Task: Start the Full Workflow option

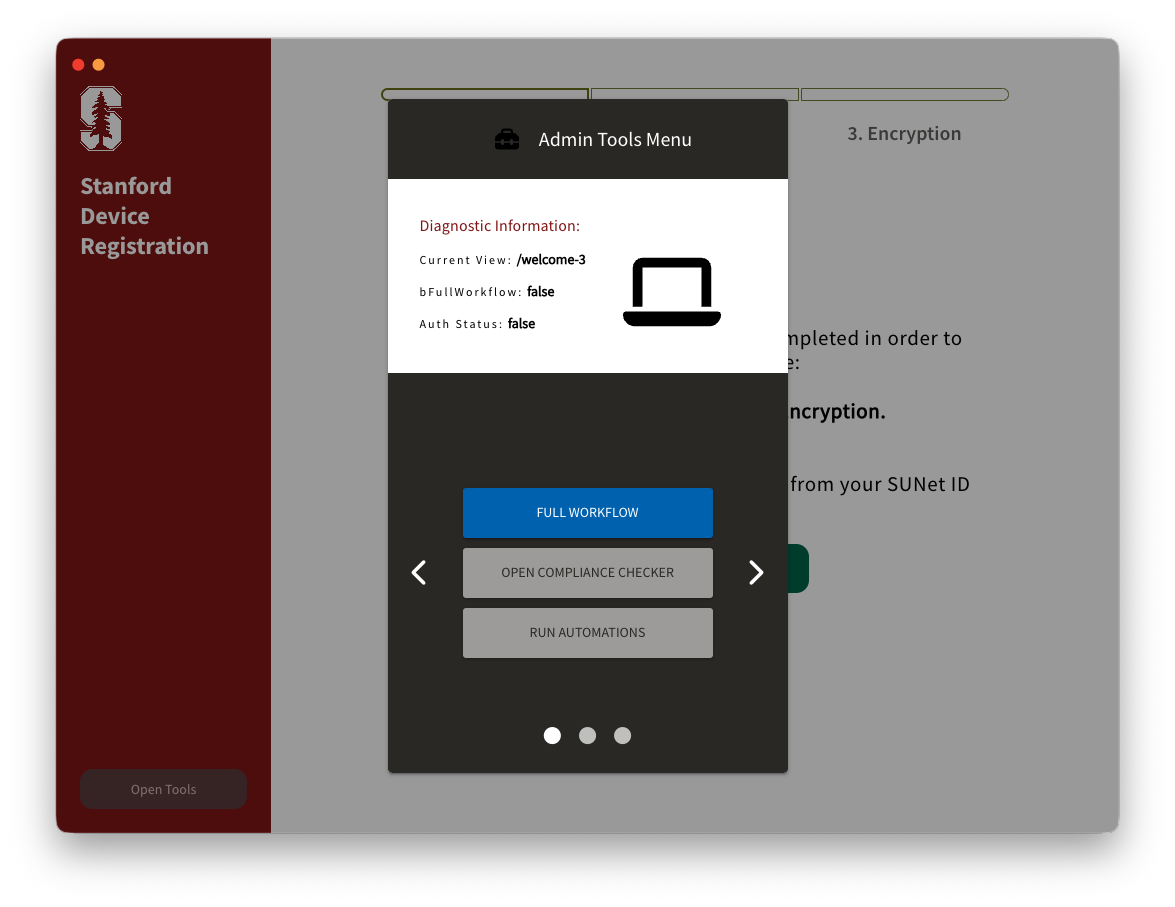Action: pos(587,513)
